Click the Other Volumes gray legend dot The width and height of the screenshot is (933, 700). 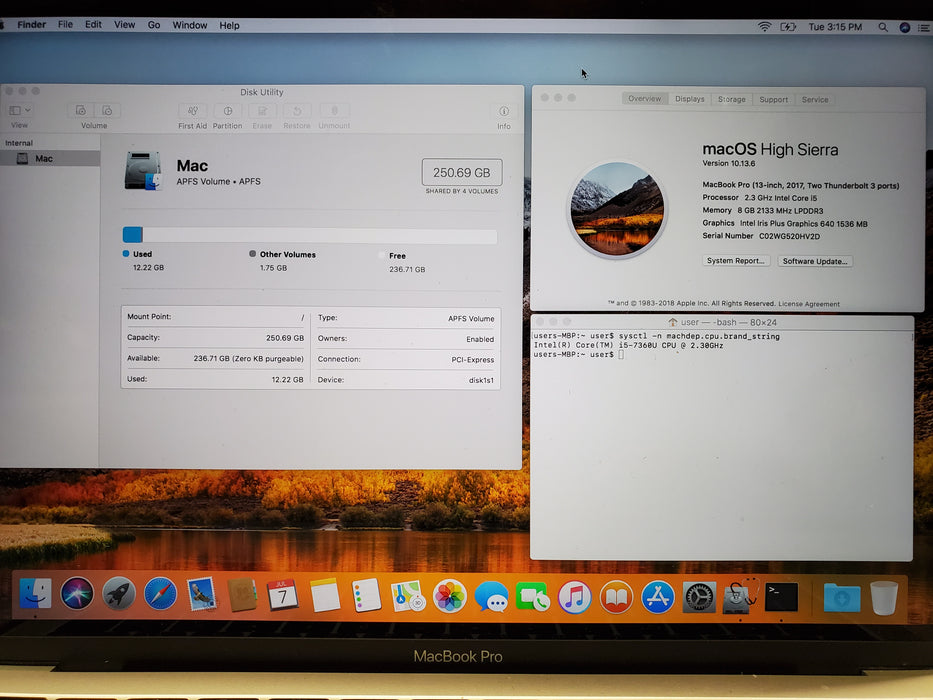(x=252, y=254)
